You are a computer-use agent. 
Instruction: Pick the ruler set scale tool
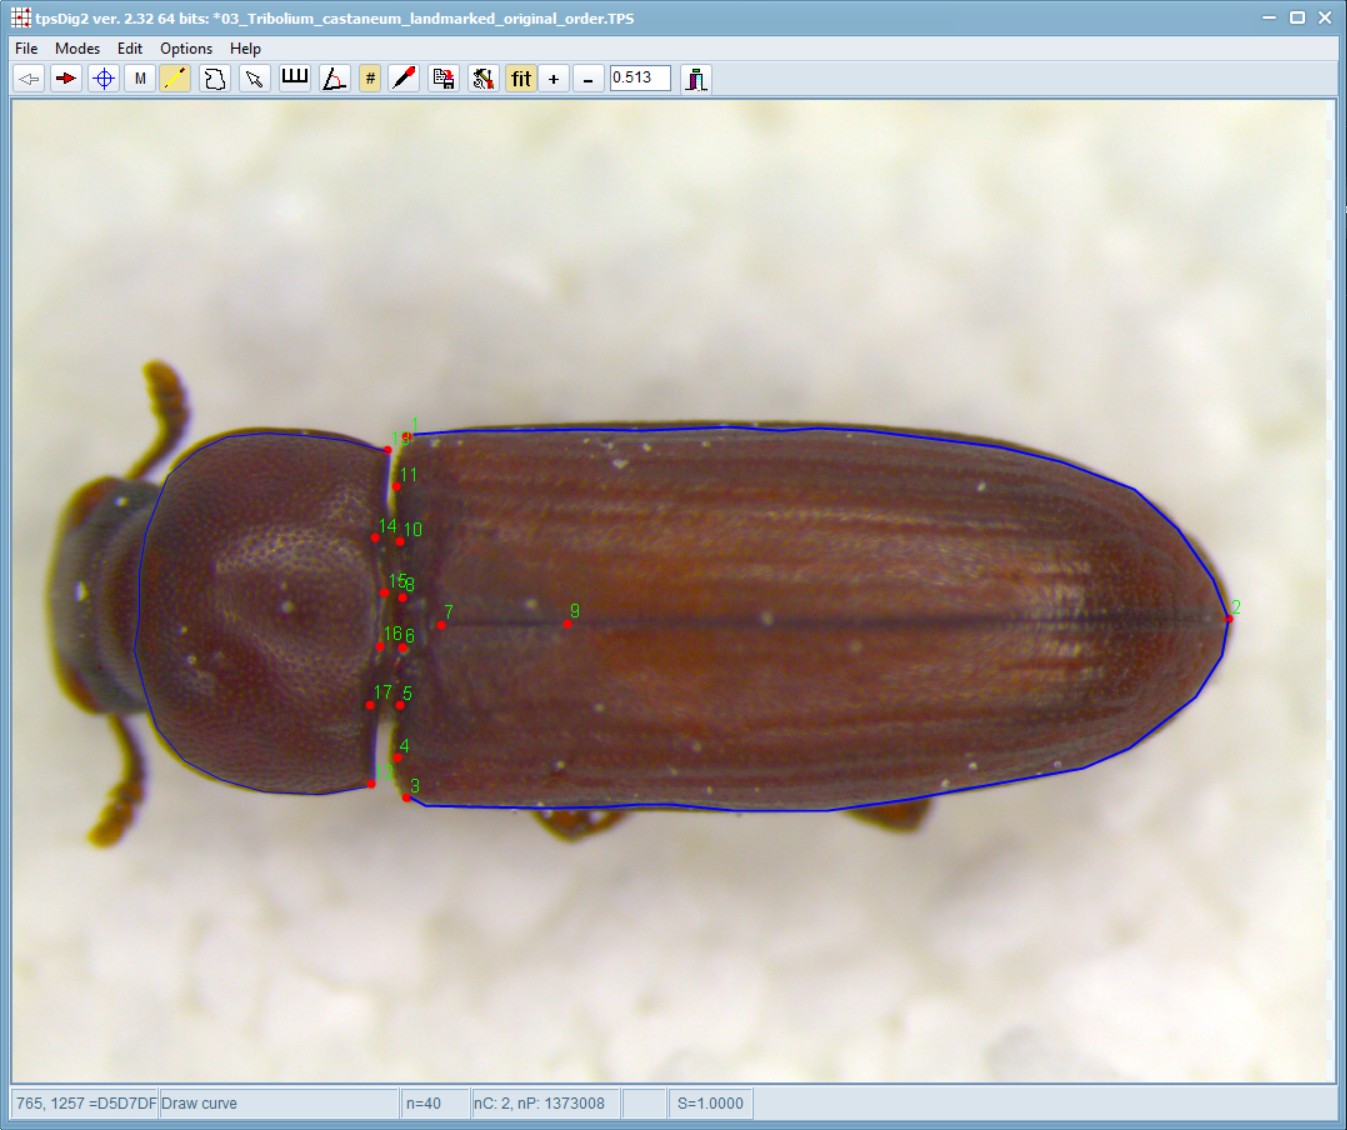pyautogui.click(x=294, y=78)
